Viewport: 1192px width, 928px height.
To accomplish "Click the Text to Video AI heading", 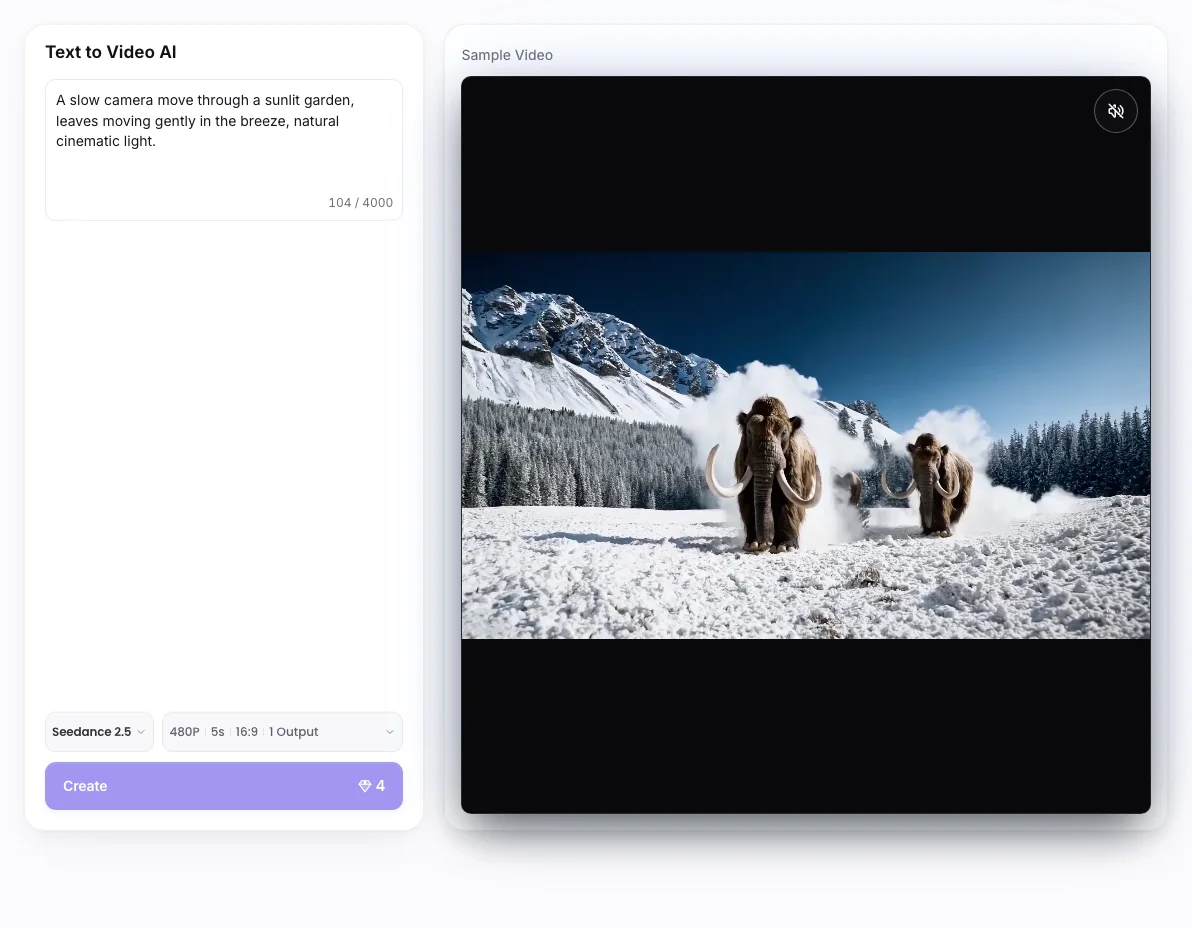I will [x=111, y=52].
